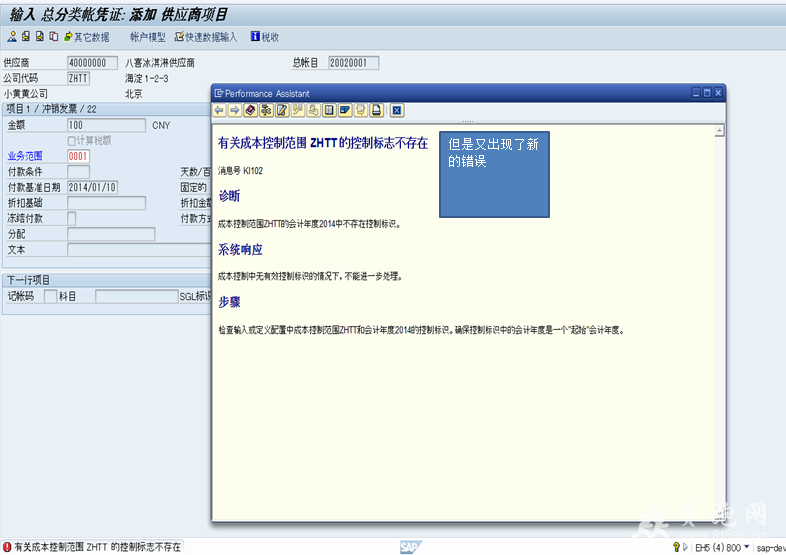The width and height of the screenshot is (786, 555).
Task: Open 帐户模型 account model
Action: (147, 37)
